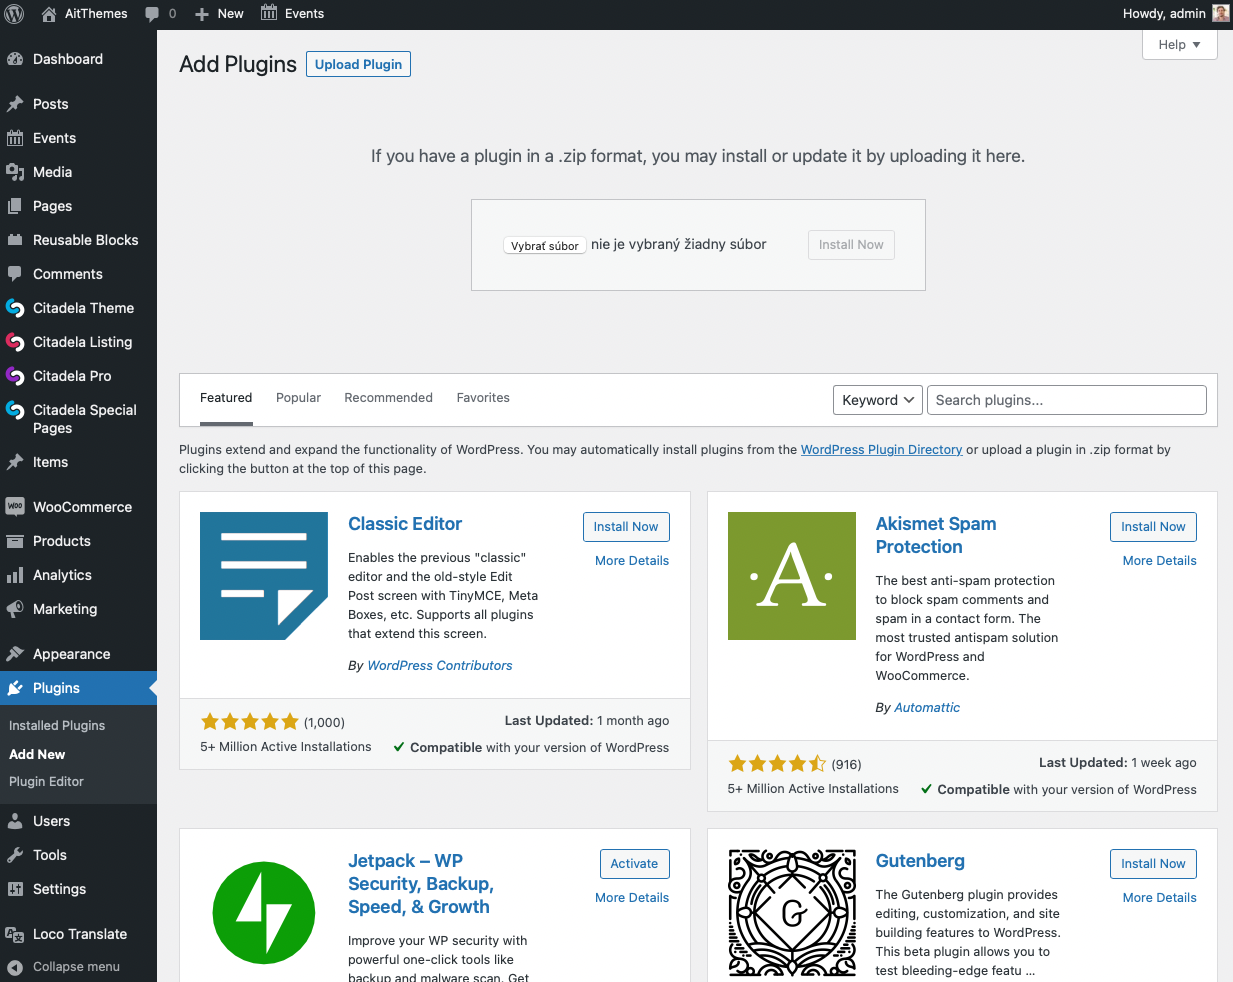Image resolution: width=1233 pixels, height=982 pixels.
Task: Open the Classic Editor plugin thumbnail
Action: (x=264, y=576)
